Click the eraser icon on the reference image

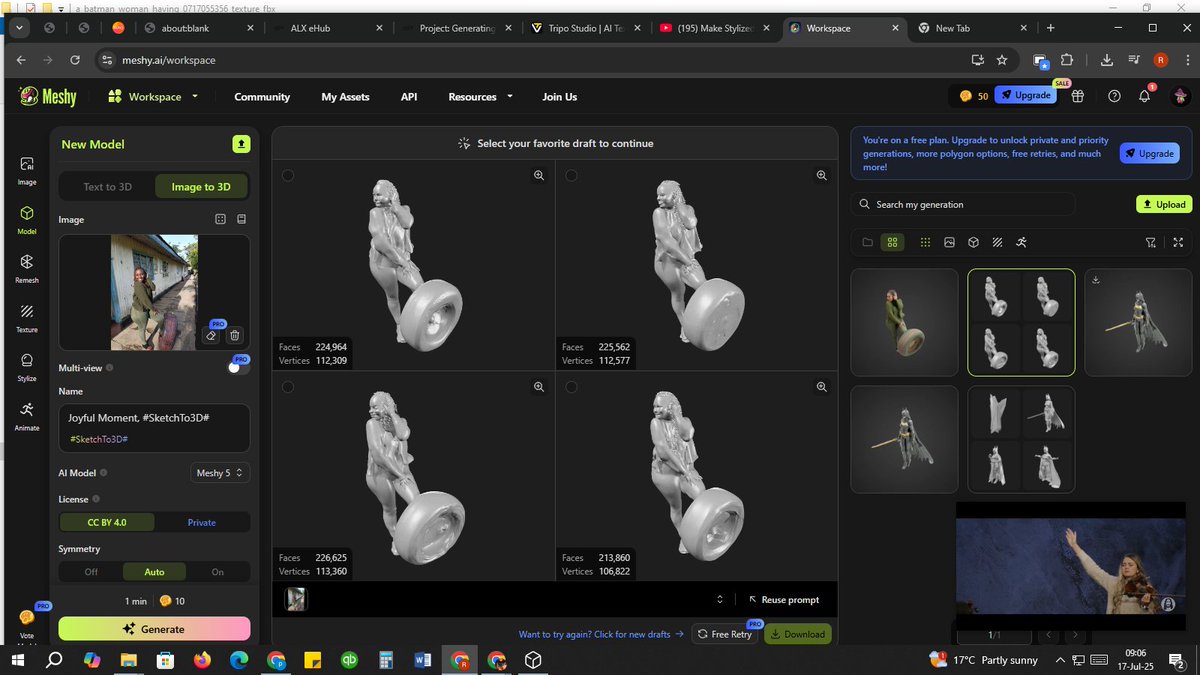point(212,336)
